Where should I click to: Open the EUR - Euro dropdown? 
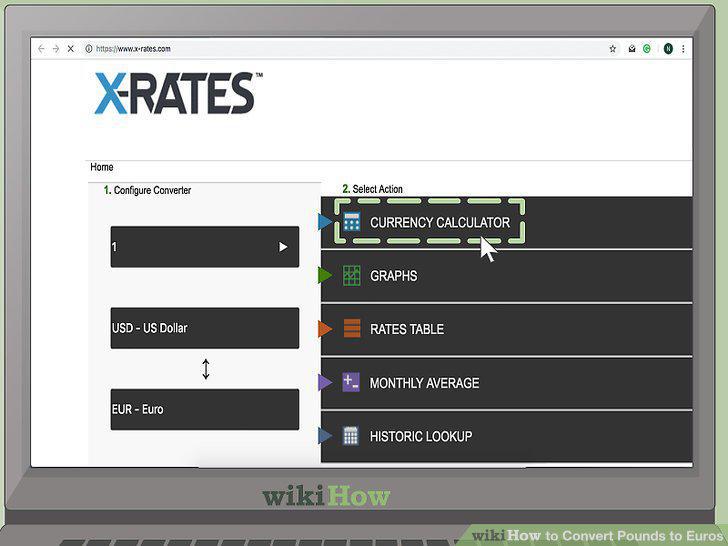(x=205, y=409)
